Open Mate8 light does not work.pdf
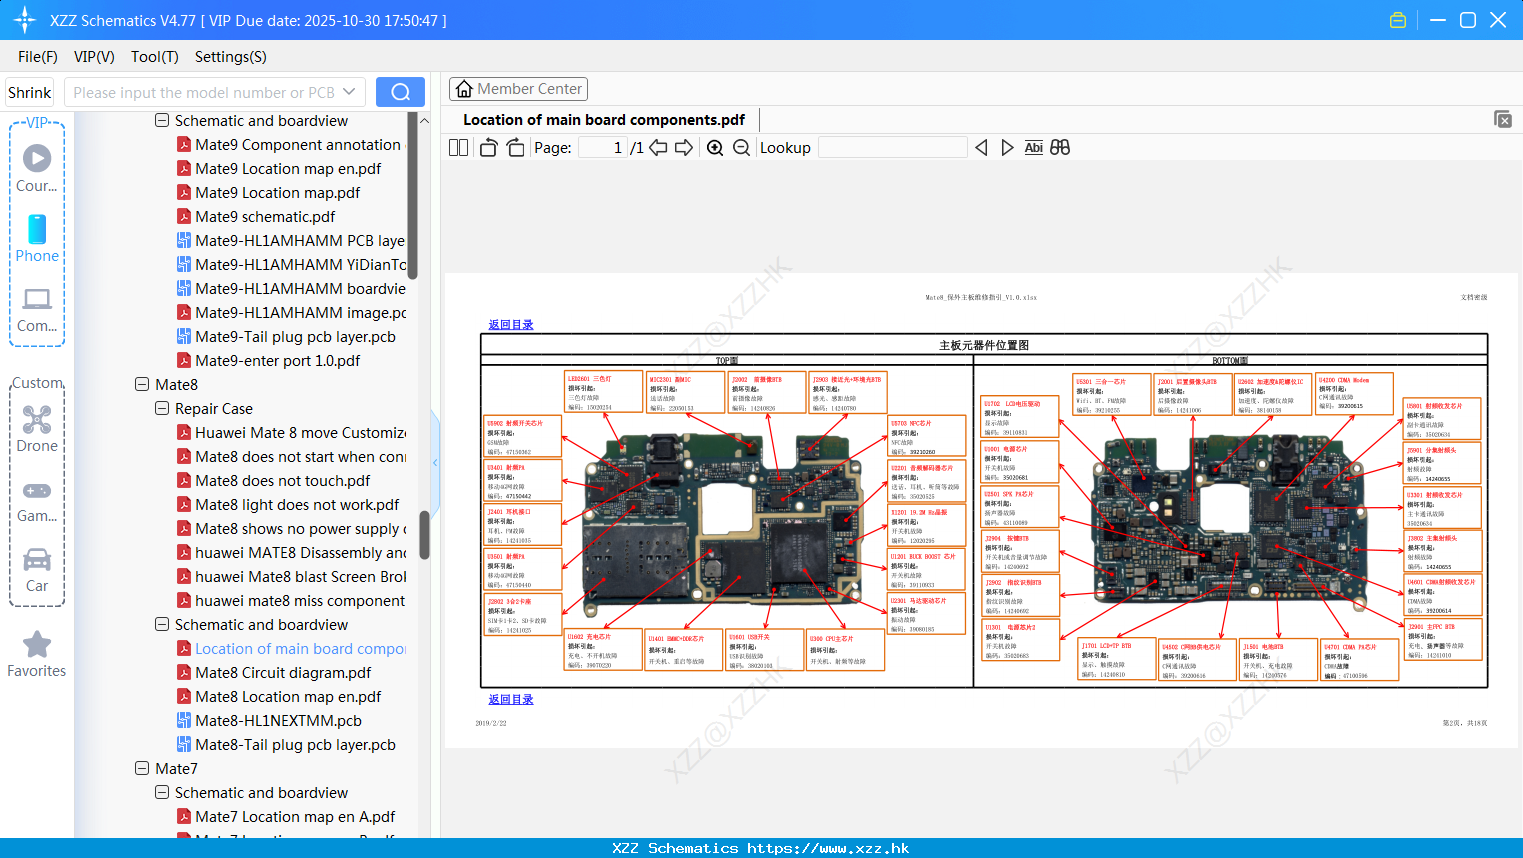Viewport: 1523px width, 858px height. point(297,504)
